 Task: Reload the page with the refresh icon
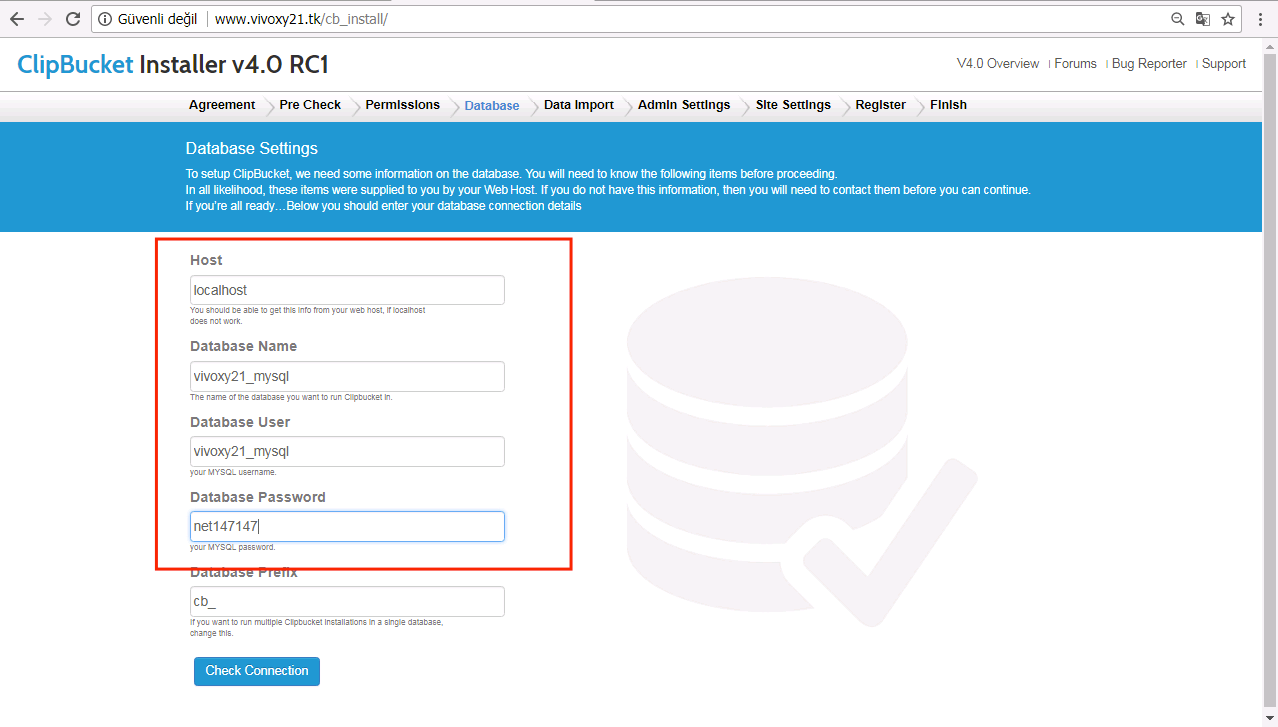tap(73, 19)
